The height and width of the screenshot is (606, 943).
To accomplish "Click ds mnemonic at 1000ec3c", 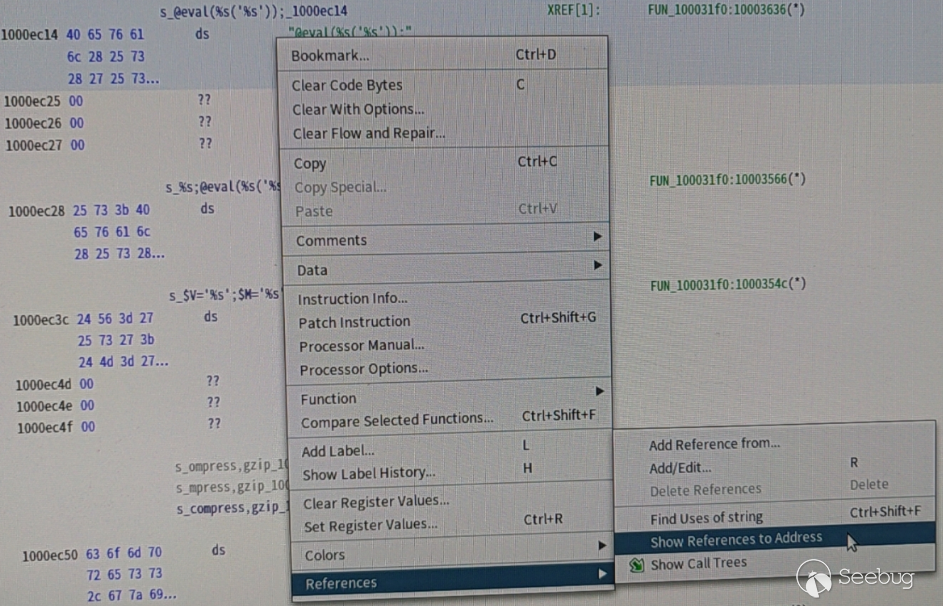I will [210, 317].
